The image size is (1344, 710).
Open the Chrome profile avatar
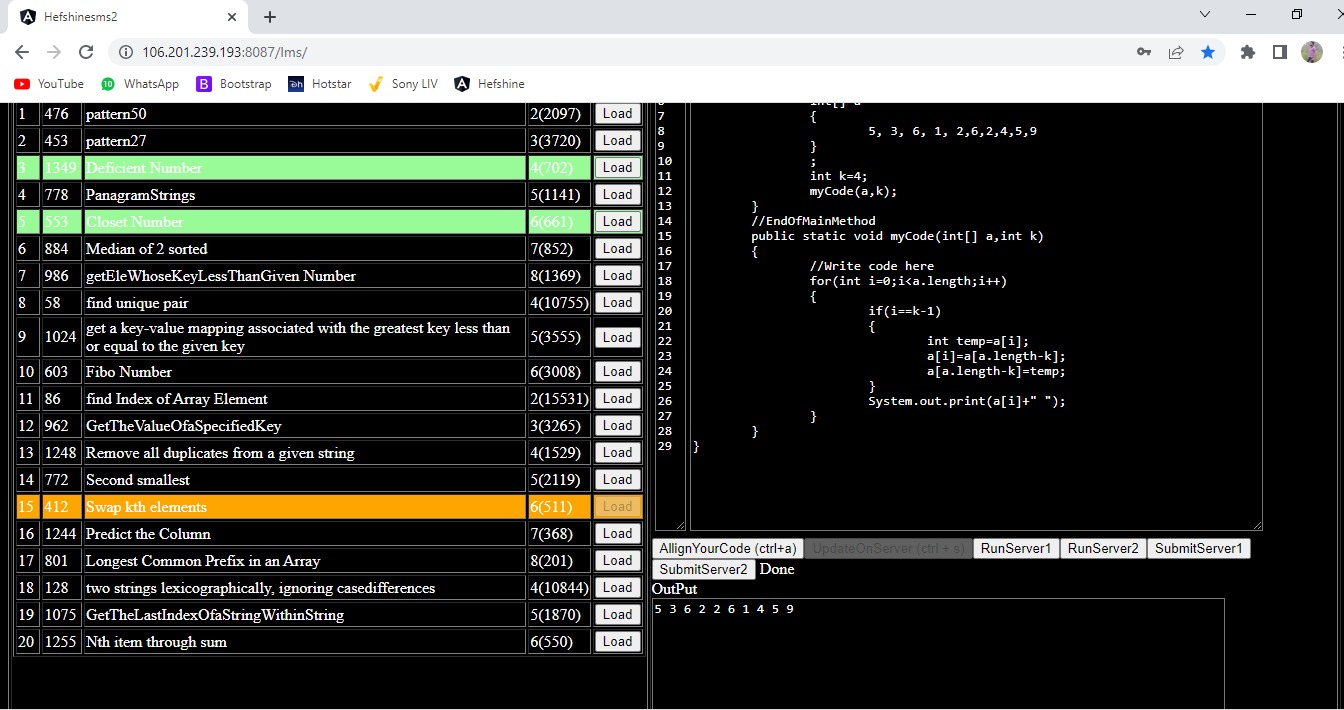click(1311, 52)
